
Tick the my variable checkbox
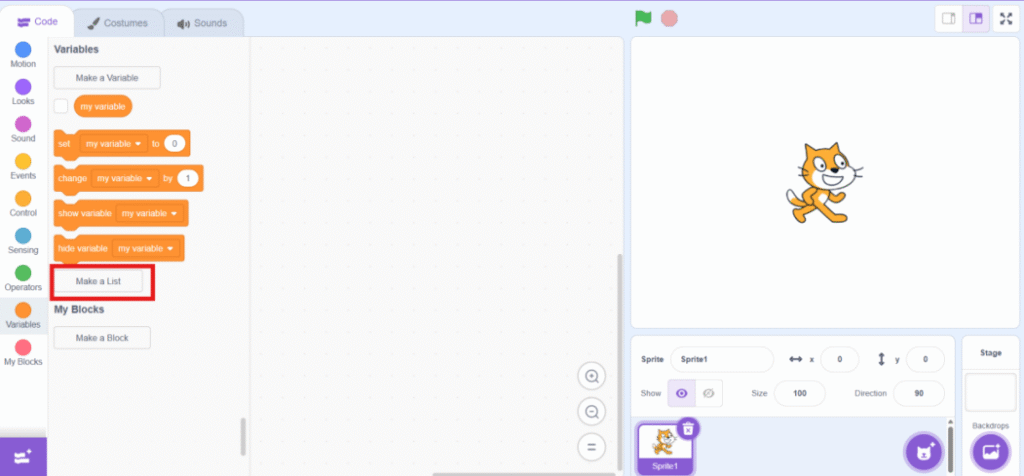coord(61,106)
